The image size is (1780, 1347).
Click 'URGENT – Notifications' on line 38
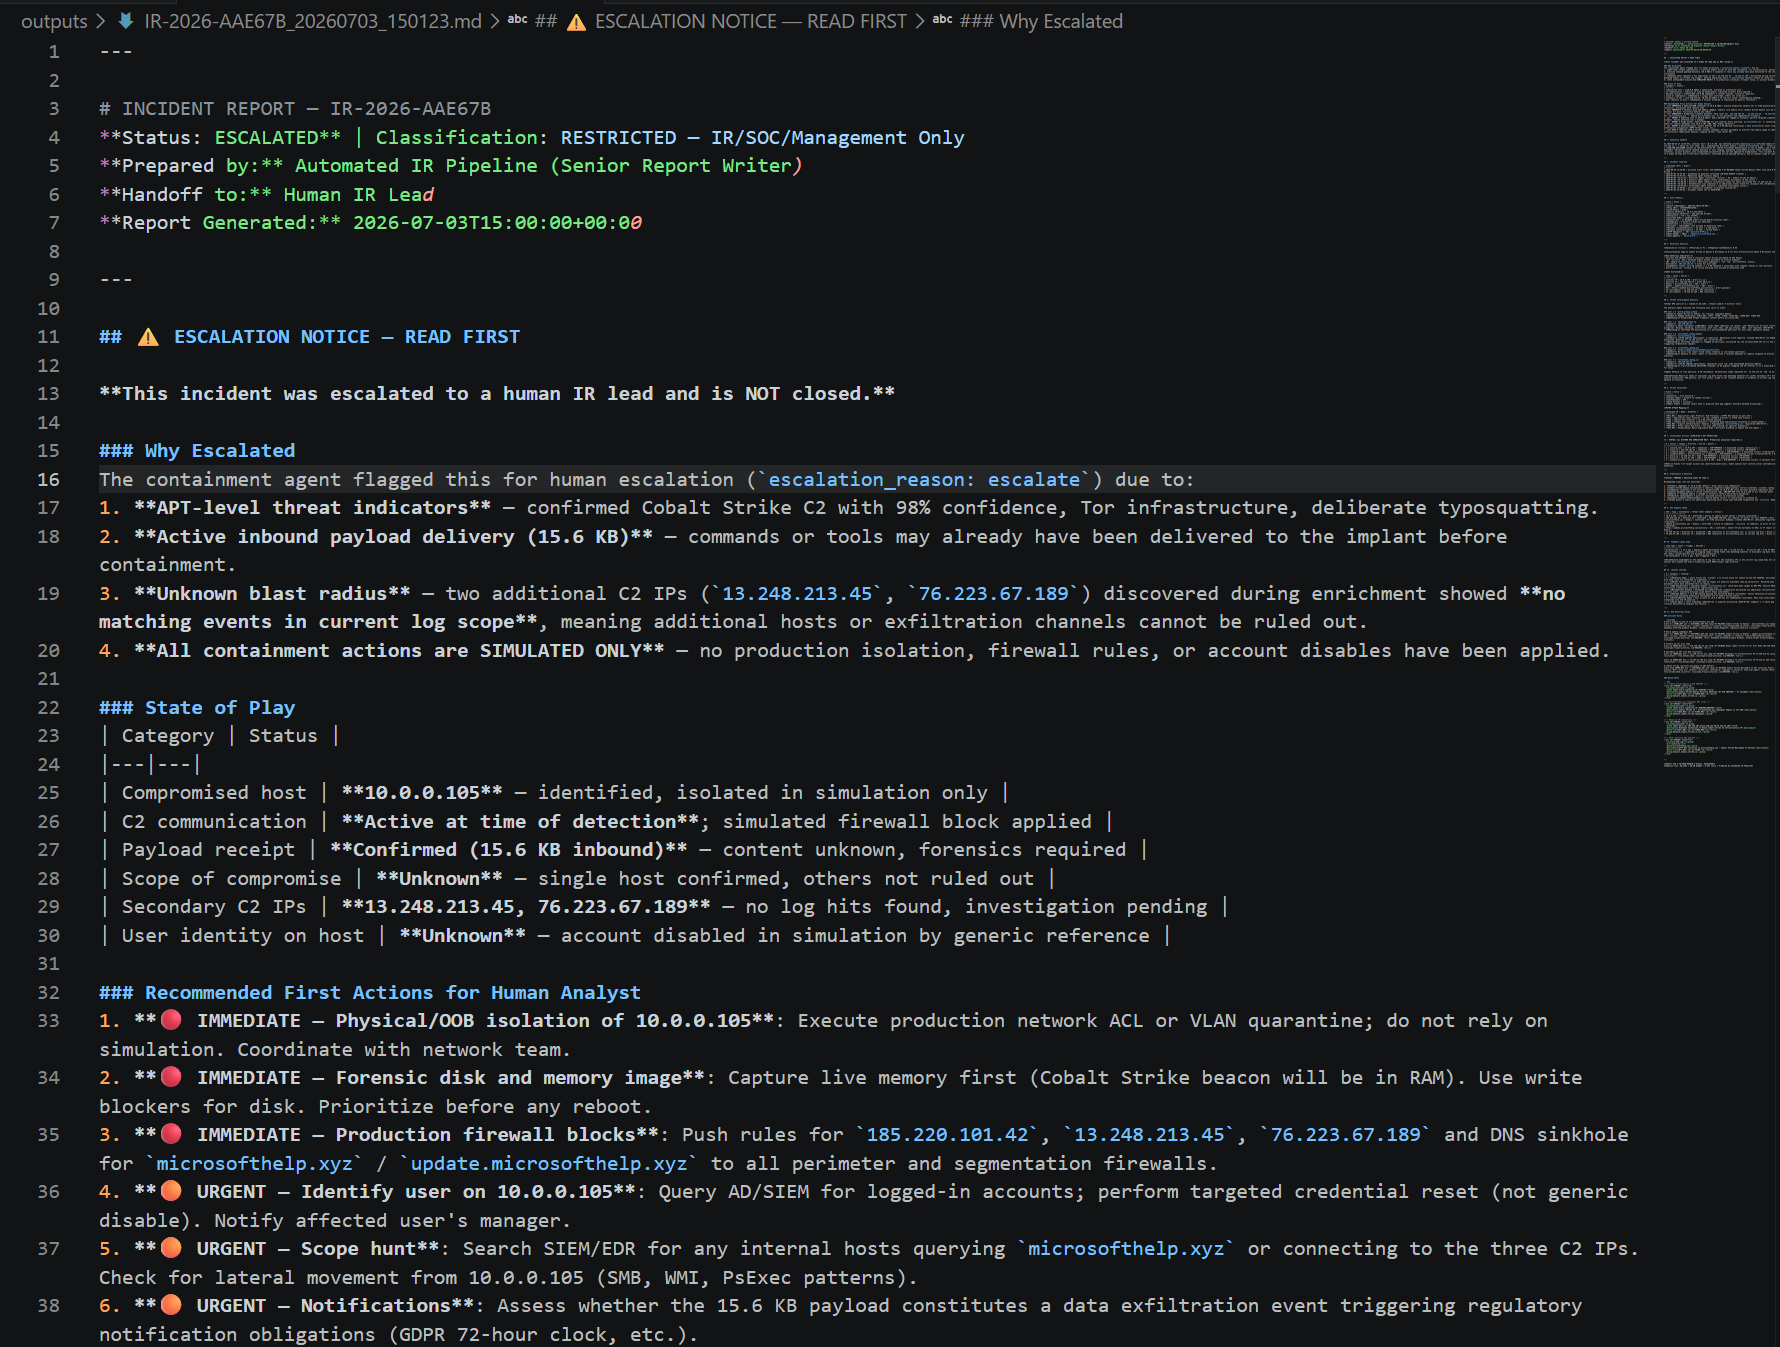(x=324, y=1306)
